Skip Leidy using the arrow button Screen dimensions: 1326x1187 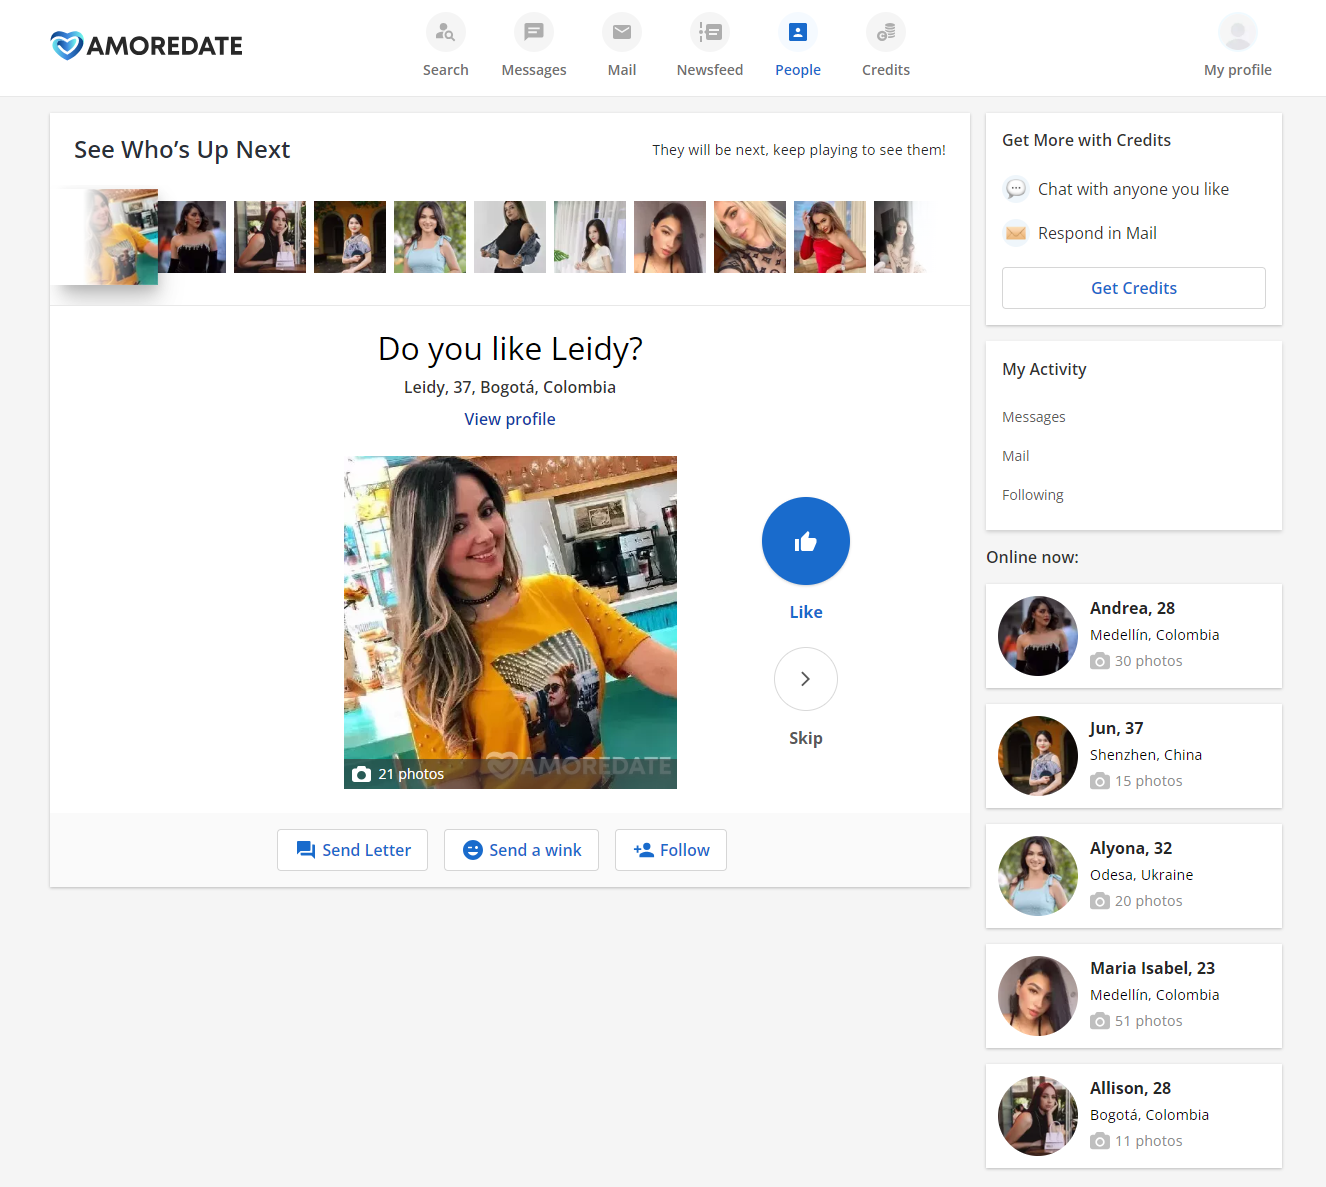click(805, 679)
